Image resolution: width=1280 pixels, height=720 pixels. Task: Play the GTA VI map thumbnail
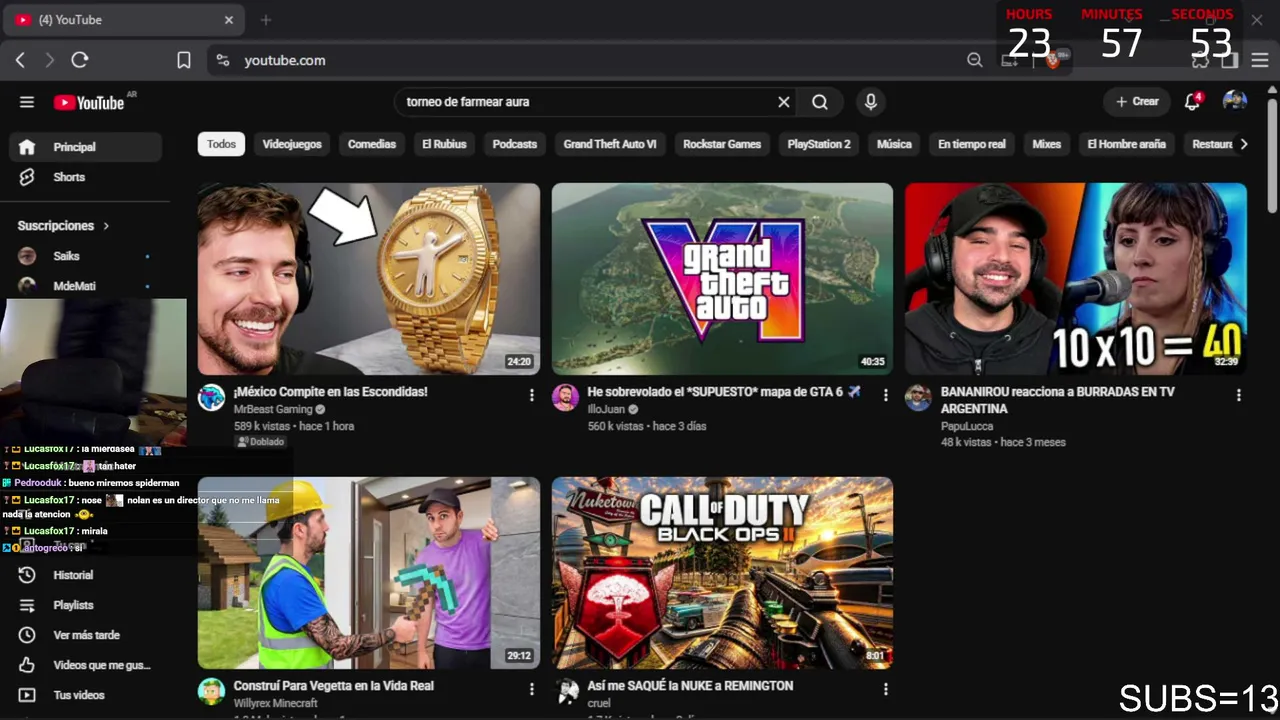722,279
